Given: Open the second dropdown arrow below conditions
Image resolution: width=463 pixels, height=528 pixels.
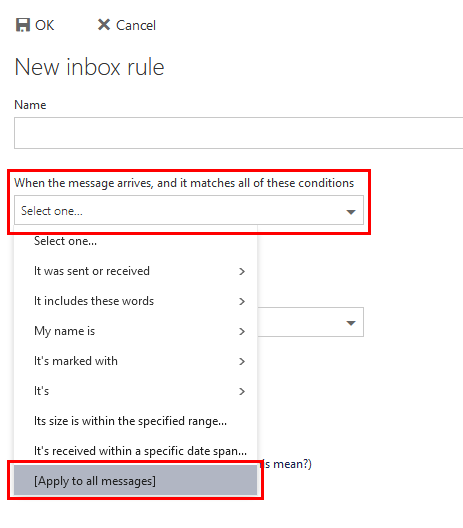Looking at the screenshot, I should point(351,323).
